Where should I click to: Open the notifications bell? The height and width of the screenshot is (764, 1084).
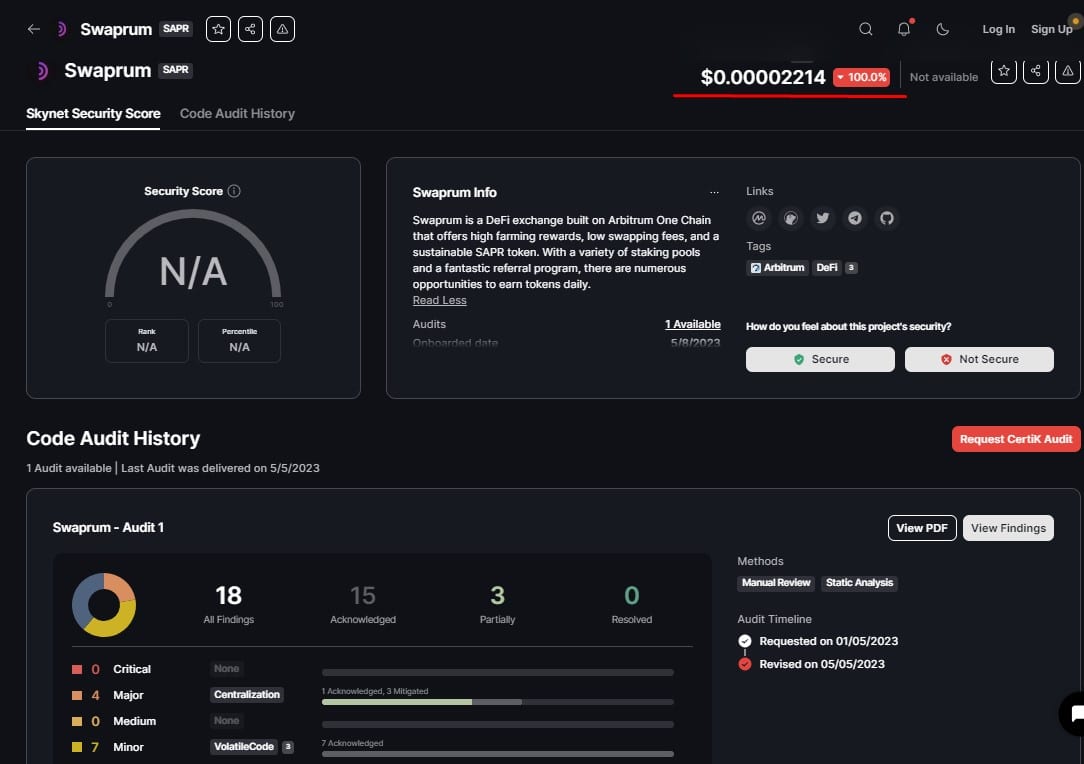[x=904, y=29]
